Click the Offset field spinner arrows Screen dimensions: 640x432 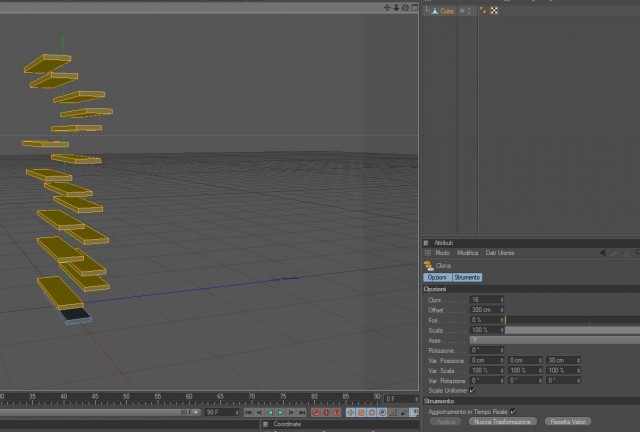coord(502,310)
